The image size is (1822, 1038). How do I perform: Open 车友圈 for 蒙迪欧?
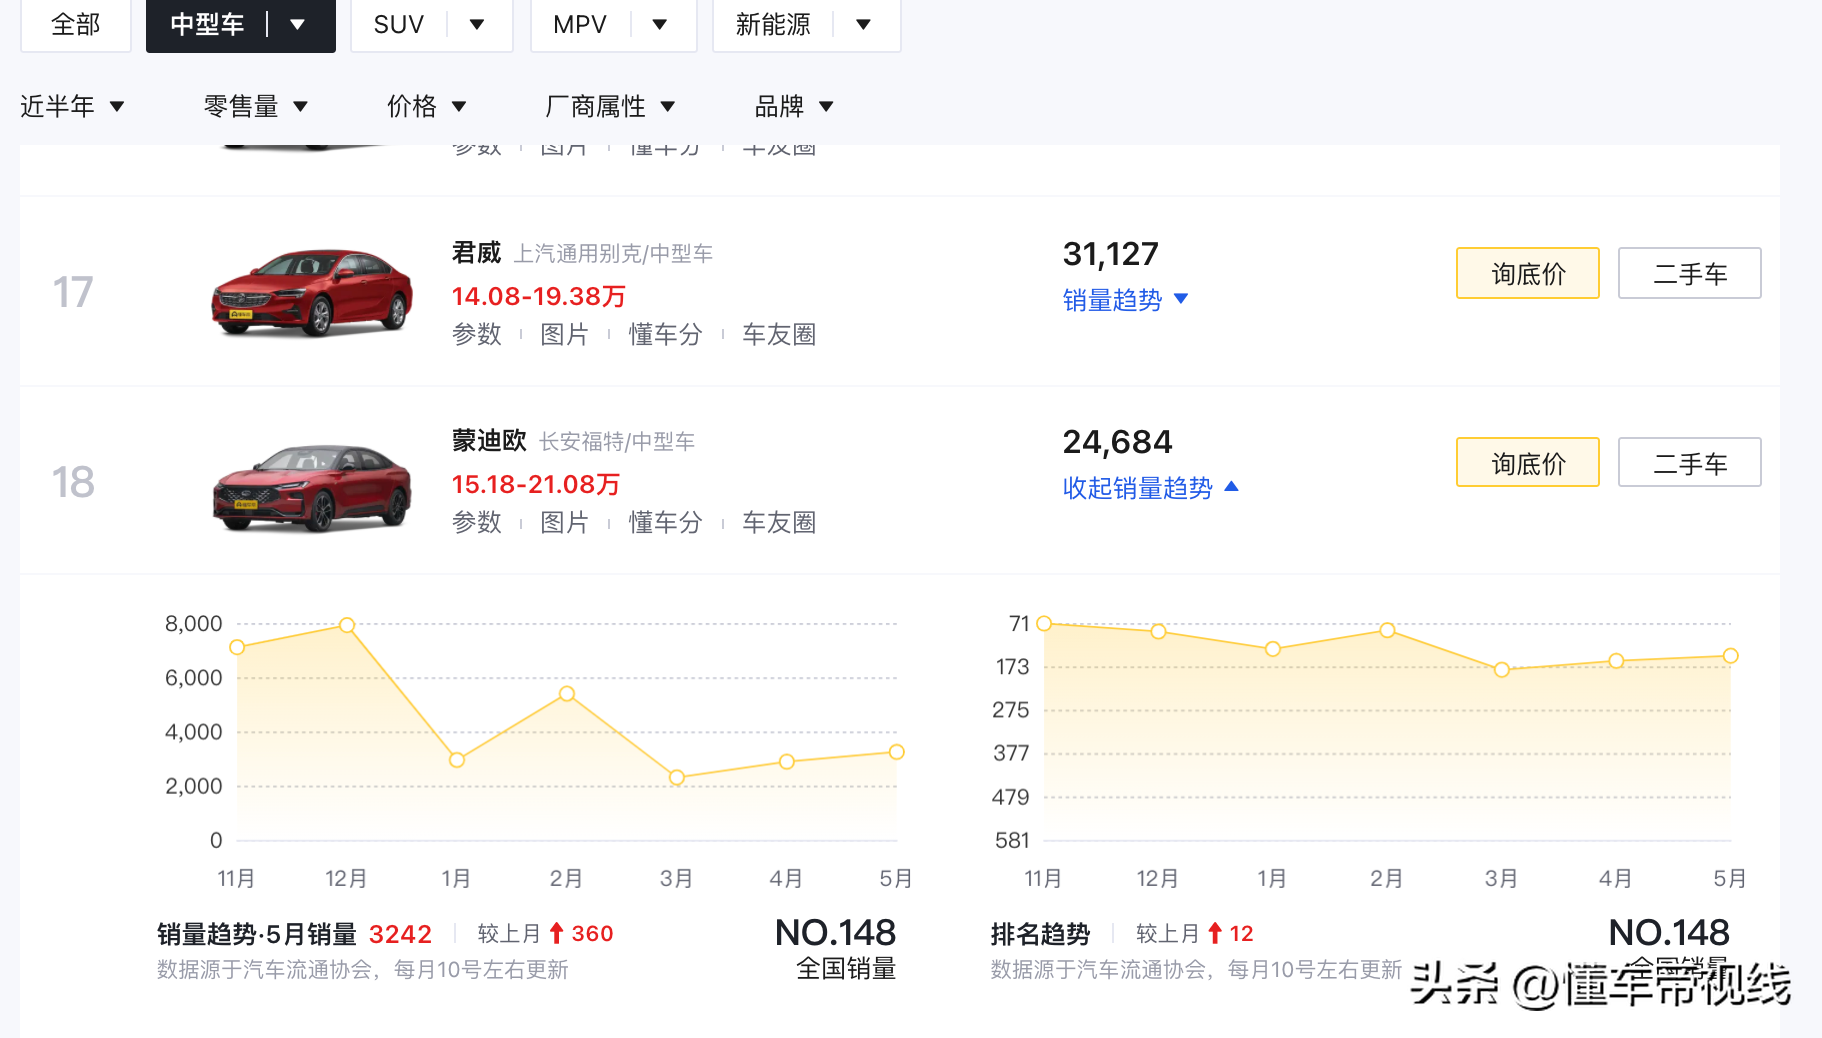[779, 522]
